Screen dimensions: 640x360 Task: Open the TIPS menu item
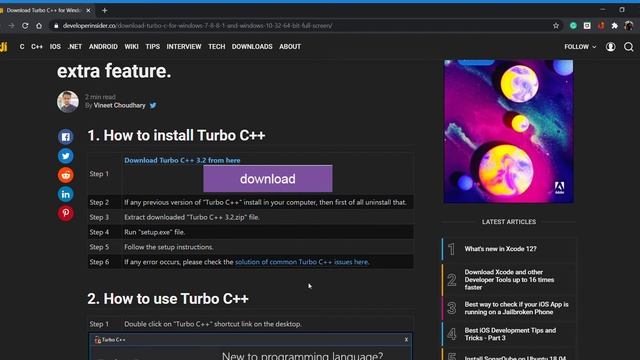pos(153,47)
